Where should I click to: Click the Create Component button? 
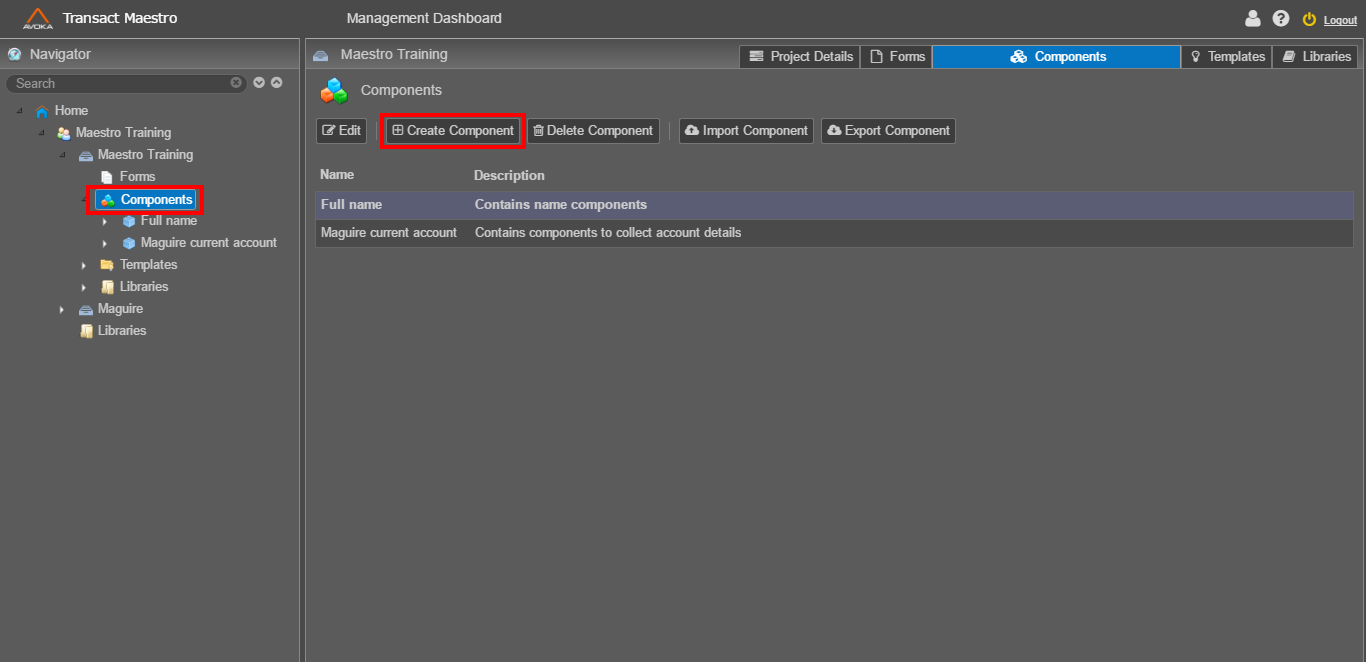(x=451, y=130)
